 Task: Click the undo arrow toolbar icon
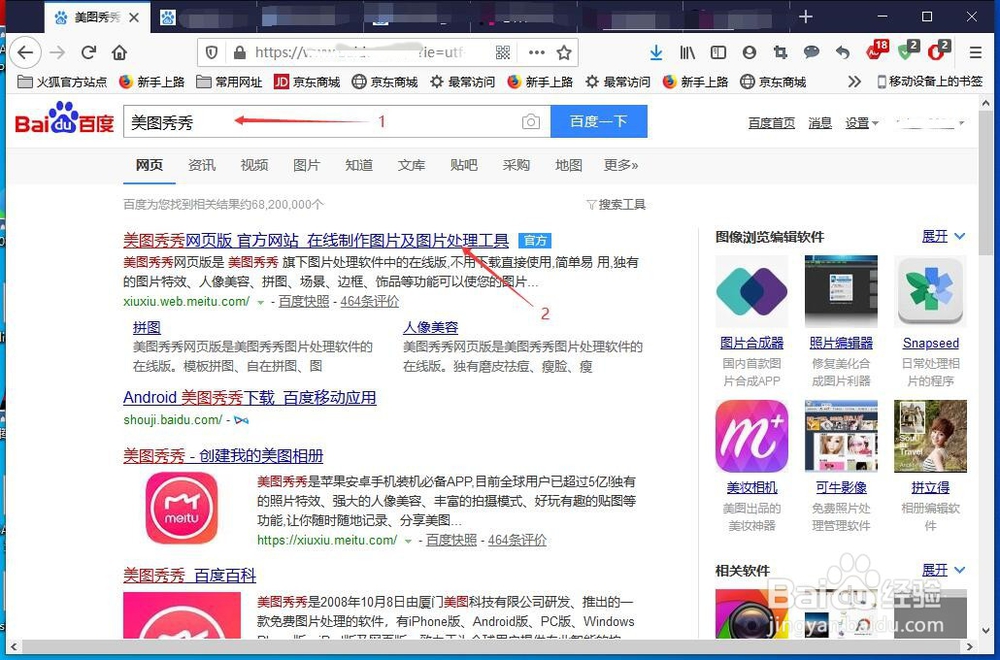tap(842, 52)
